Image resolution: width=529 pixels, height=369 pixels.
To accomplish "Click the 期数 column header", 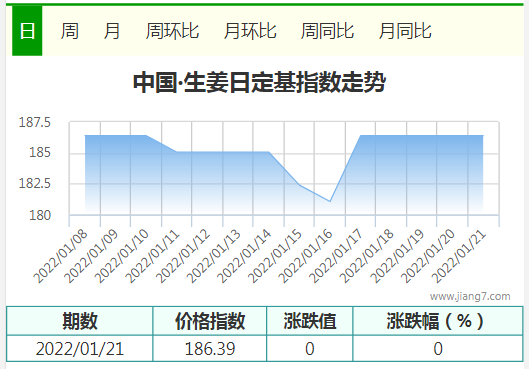I will 80,321.
